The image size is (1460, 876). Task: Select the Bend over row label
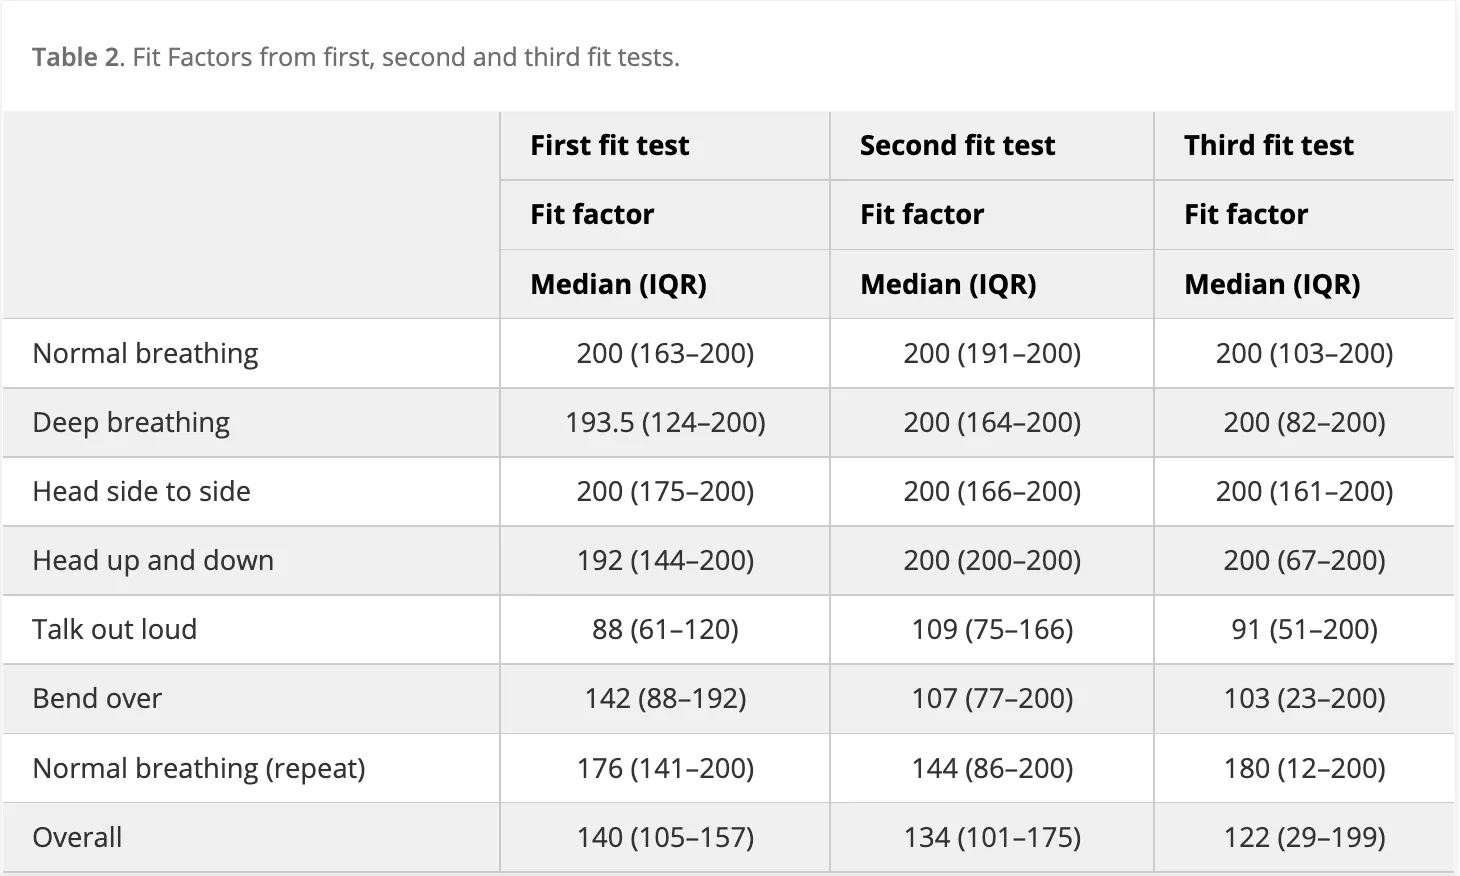97,698
